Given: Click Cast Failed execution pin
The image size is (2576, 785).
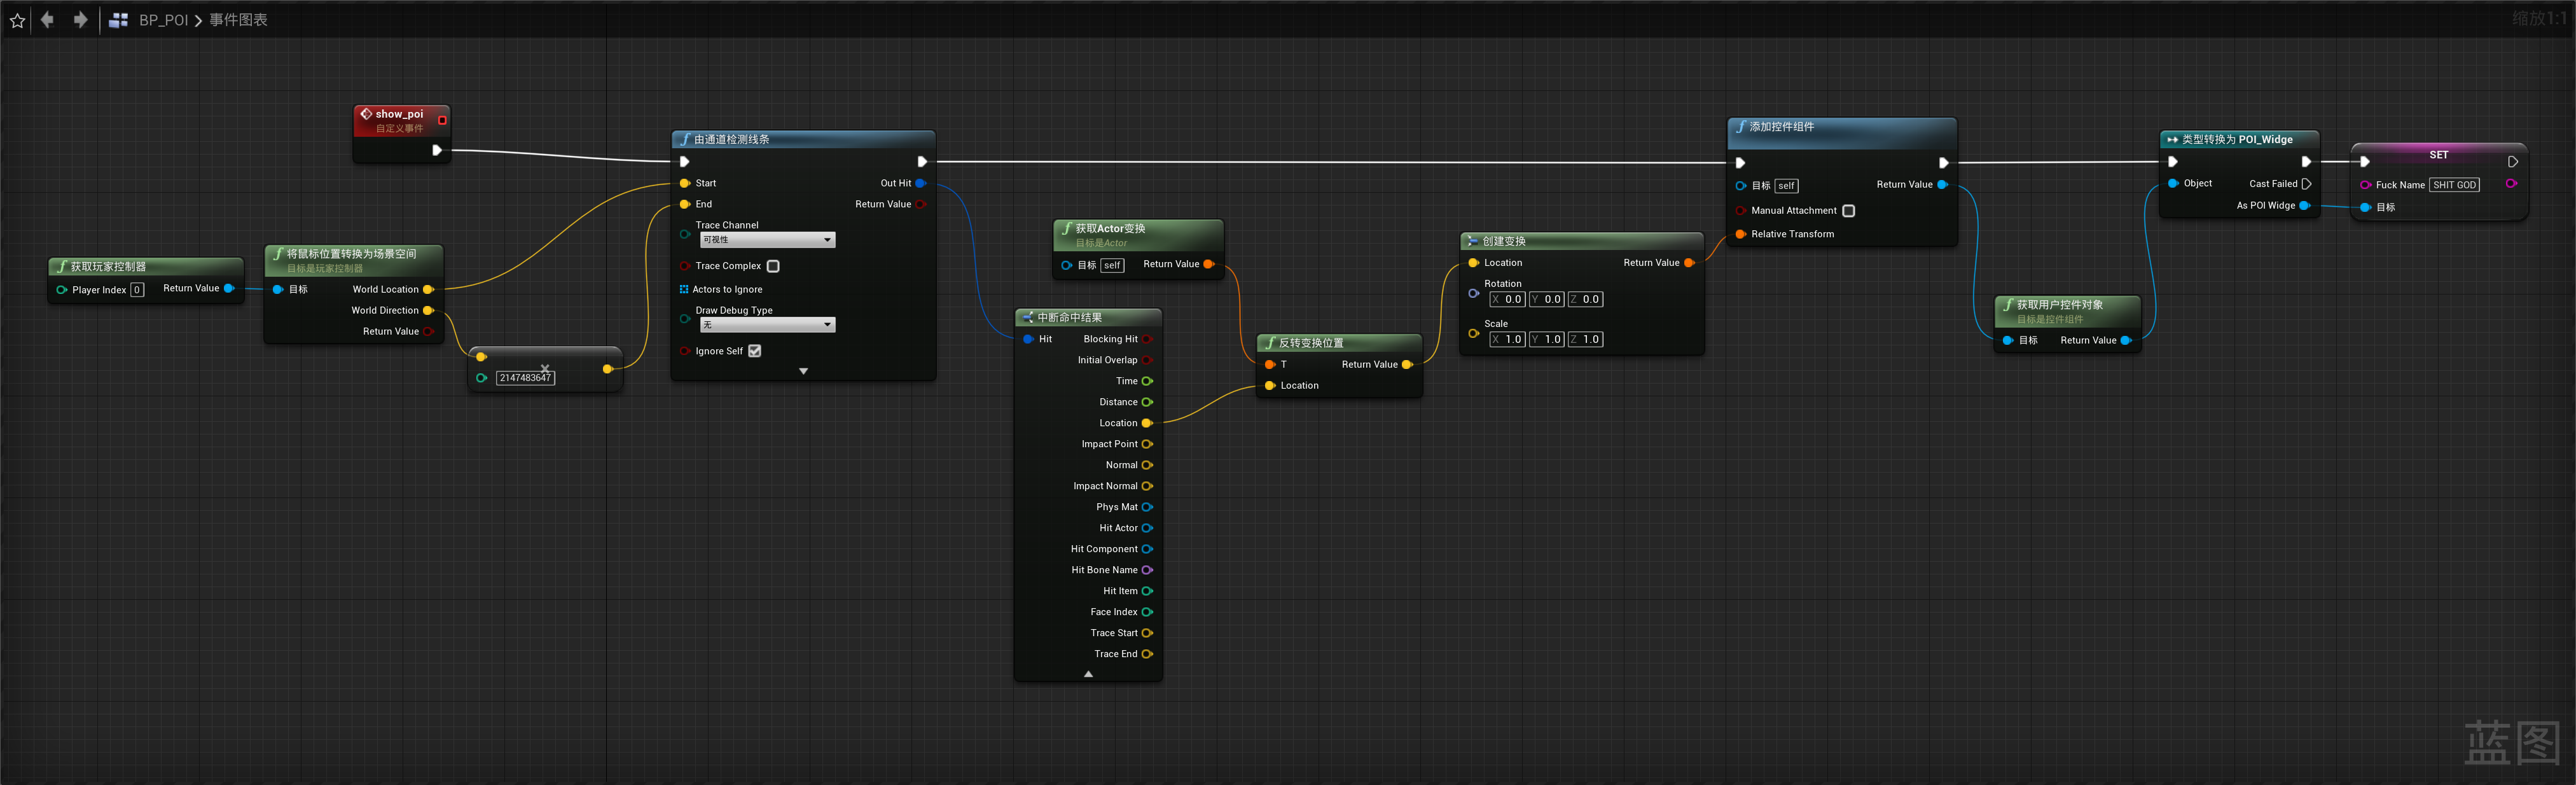Looking at the screenshot, I should click(x=2306, y=184).
